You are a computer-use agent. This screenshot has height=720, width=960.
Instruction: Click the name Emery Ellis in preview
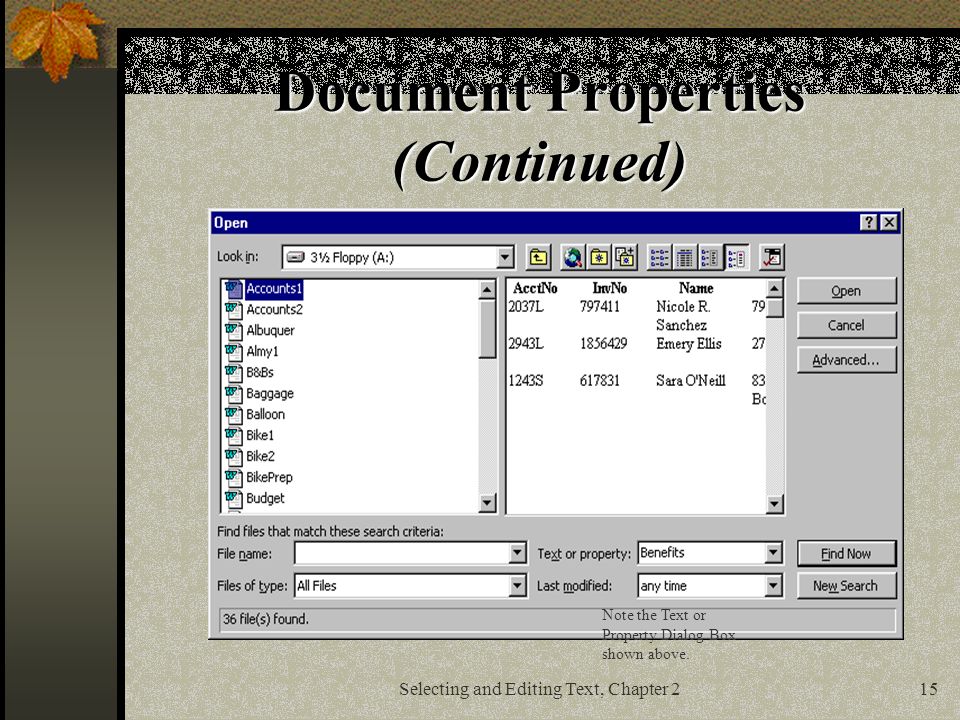[689, 343]
